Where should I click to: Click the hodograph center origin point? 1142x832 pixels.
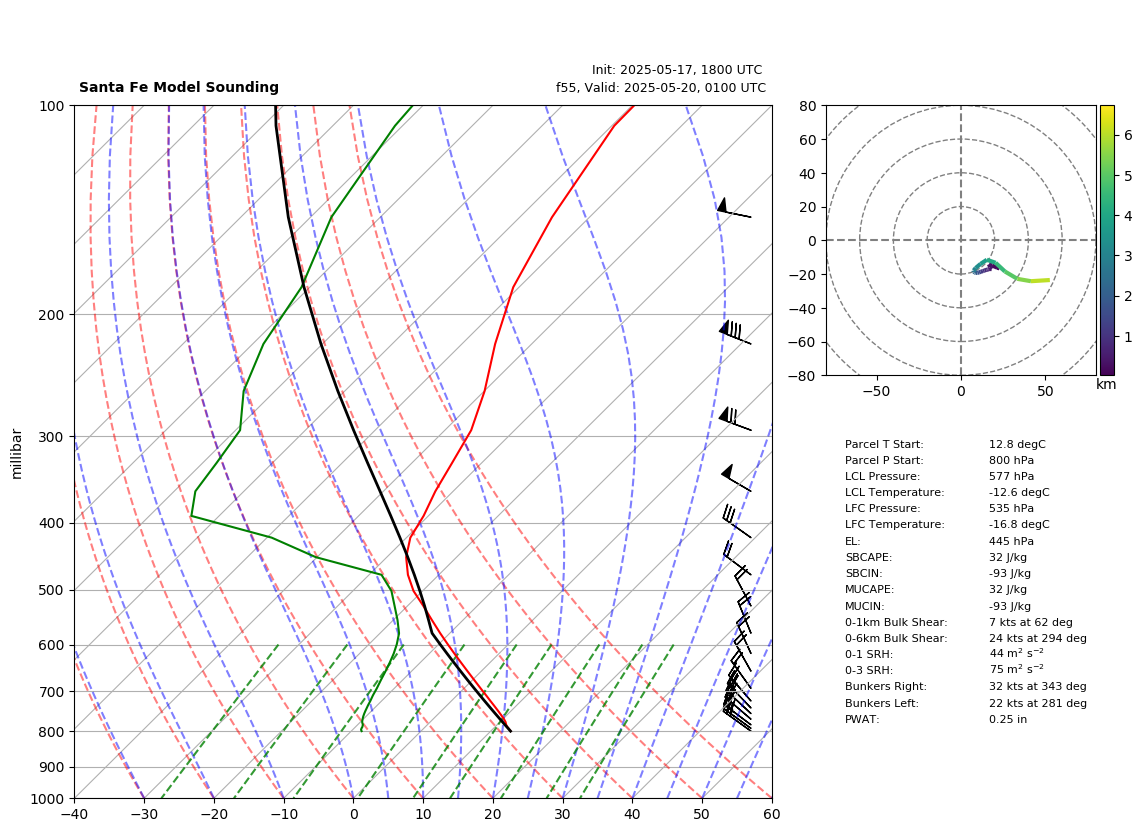[961, 240]
